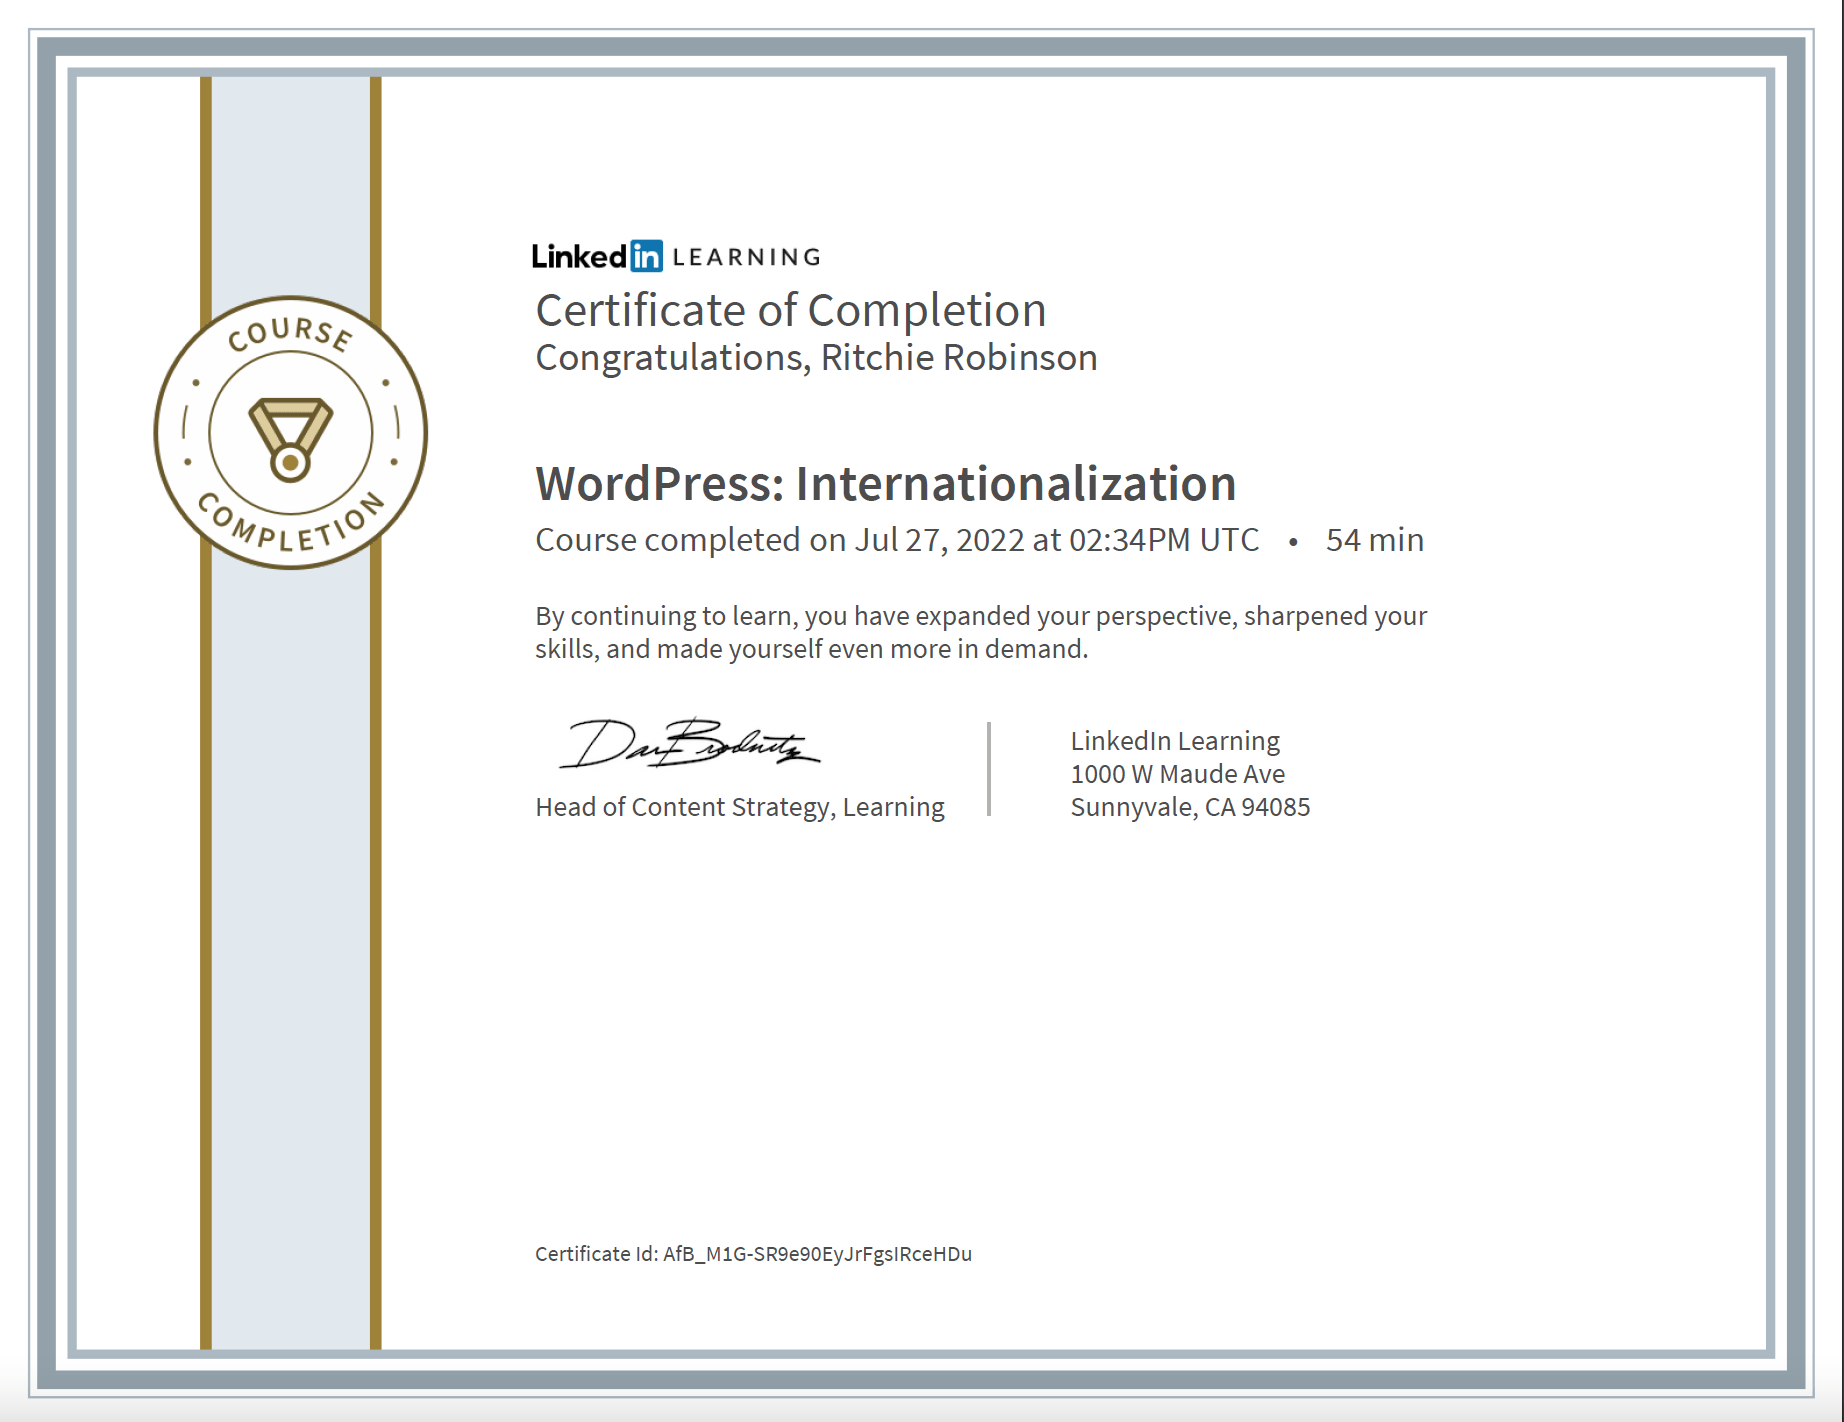The height and width of the screenshot is (1422, 1844).
Task: Click the handwritten signature image
Action: tap(690, 744)
